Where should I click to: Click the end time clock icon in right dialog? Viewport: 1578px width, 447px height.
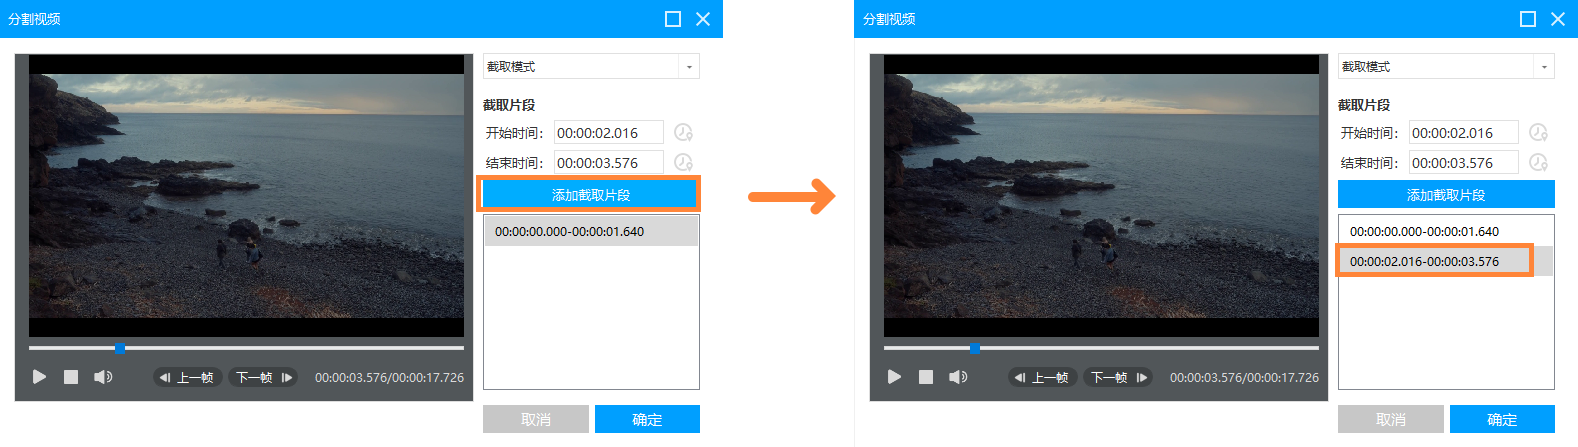(x=1538, y=162)
